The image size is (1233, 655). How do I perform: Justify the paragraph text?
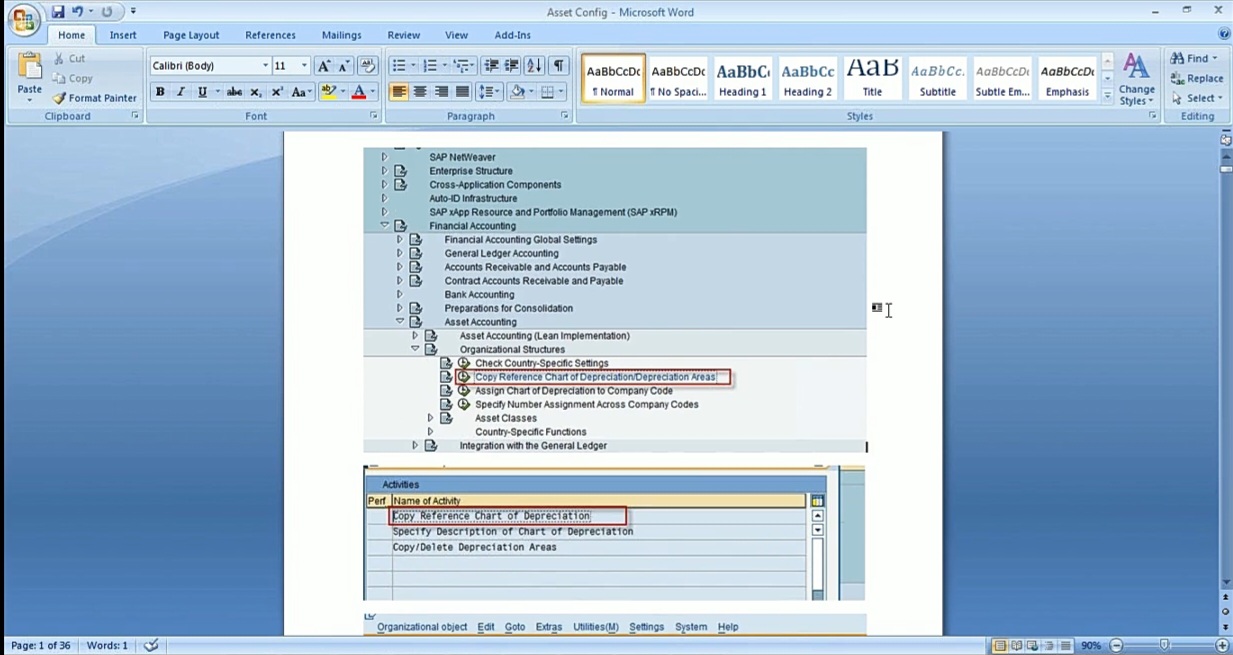(x=462, y=92)
